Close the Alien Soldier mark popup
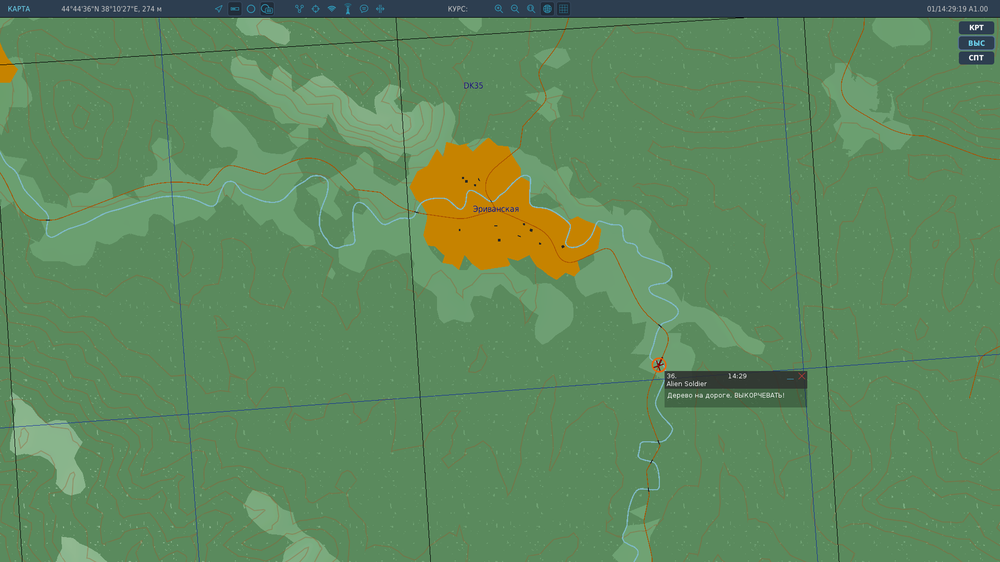The width and height of the screenshot is (1000, 562). (802, 376)
